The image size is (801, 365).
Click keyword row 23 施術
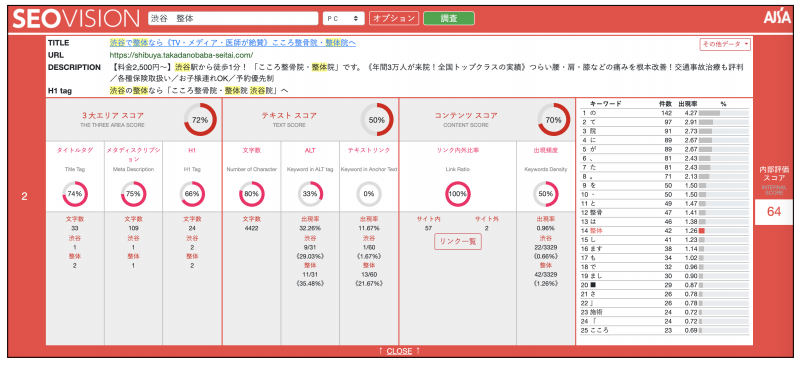665,312
